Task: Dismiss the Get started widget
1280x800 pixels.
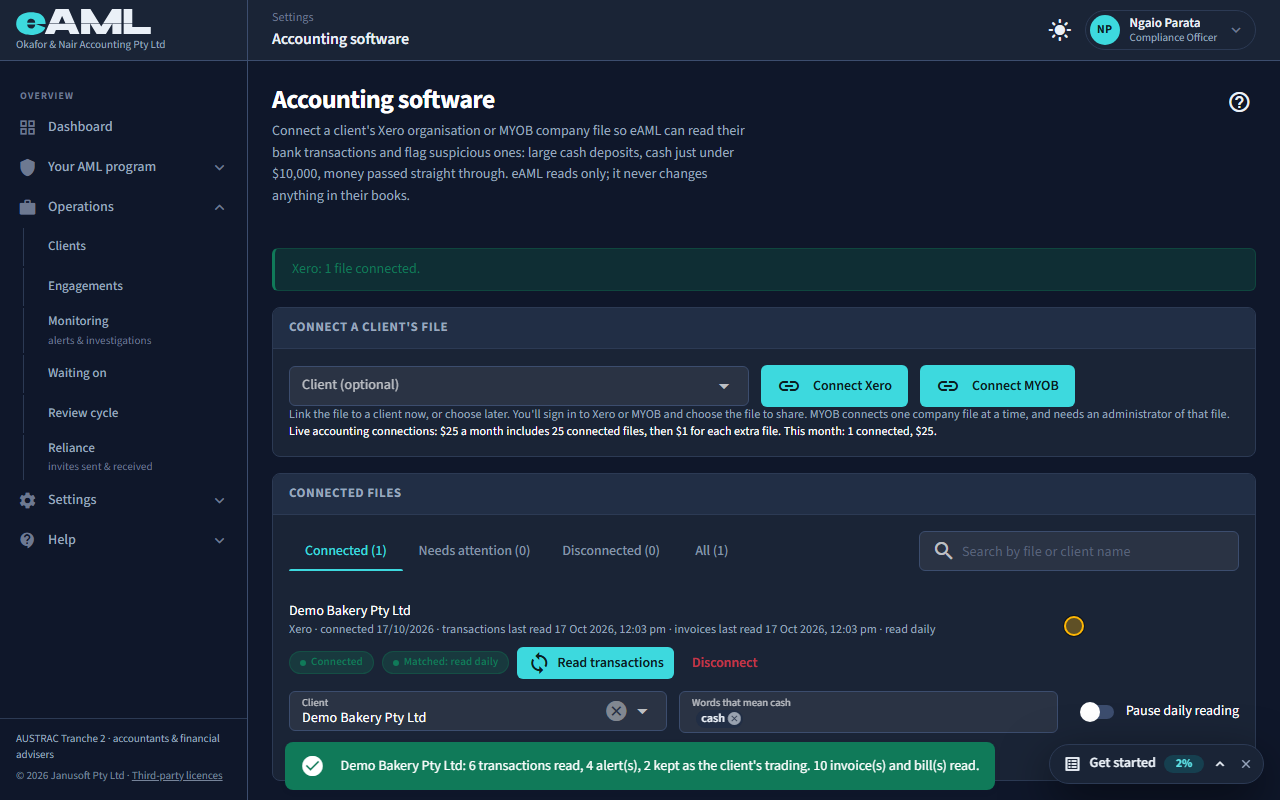Action: pyautogui.click(x=1246, y=763)
